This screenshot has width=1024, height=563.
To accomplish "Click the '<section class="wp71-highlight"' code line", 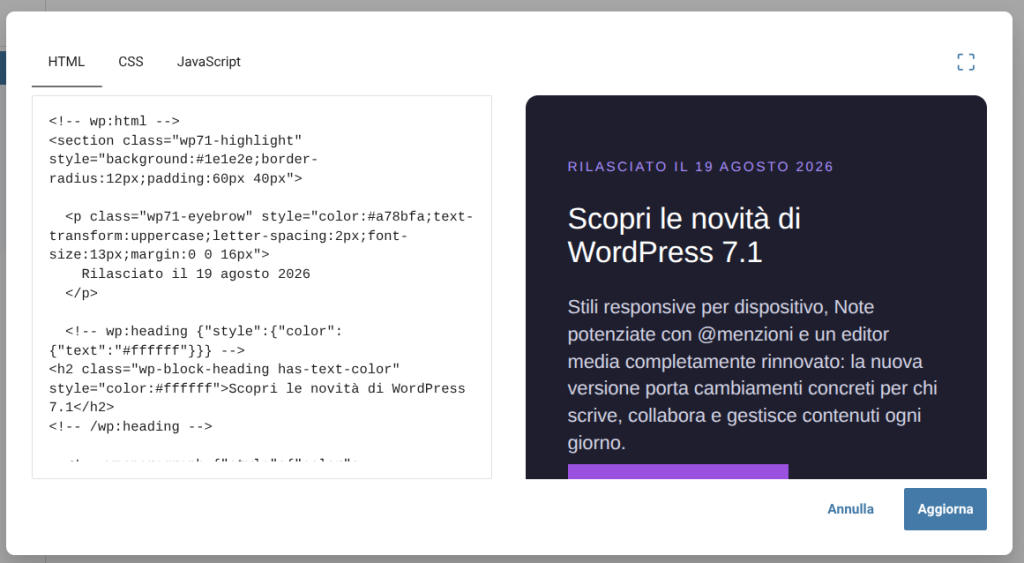I will pyautogui.click(x=175, y=140).
